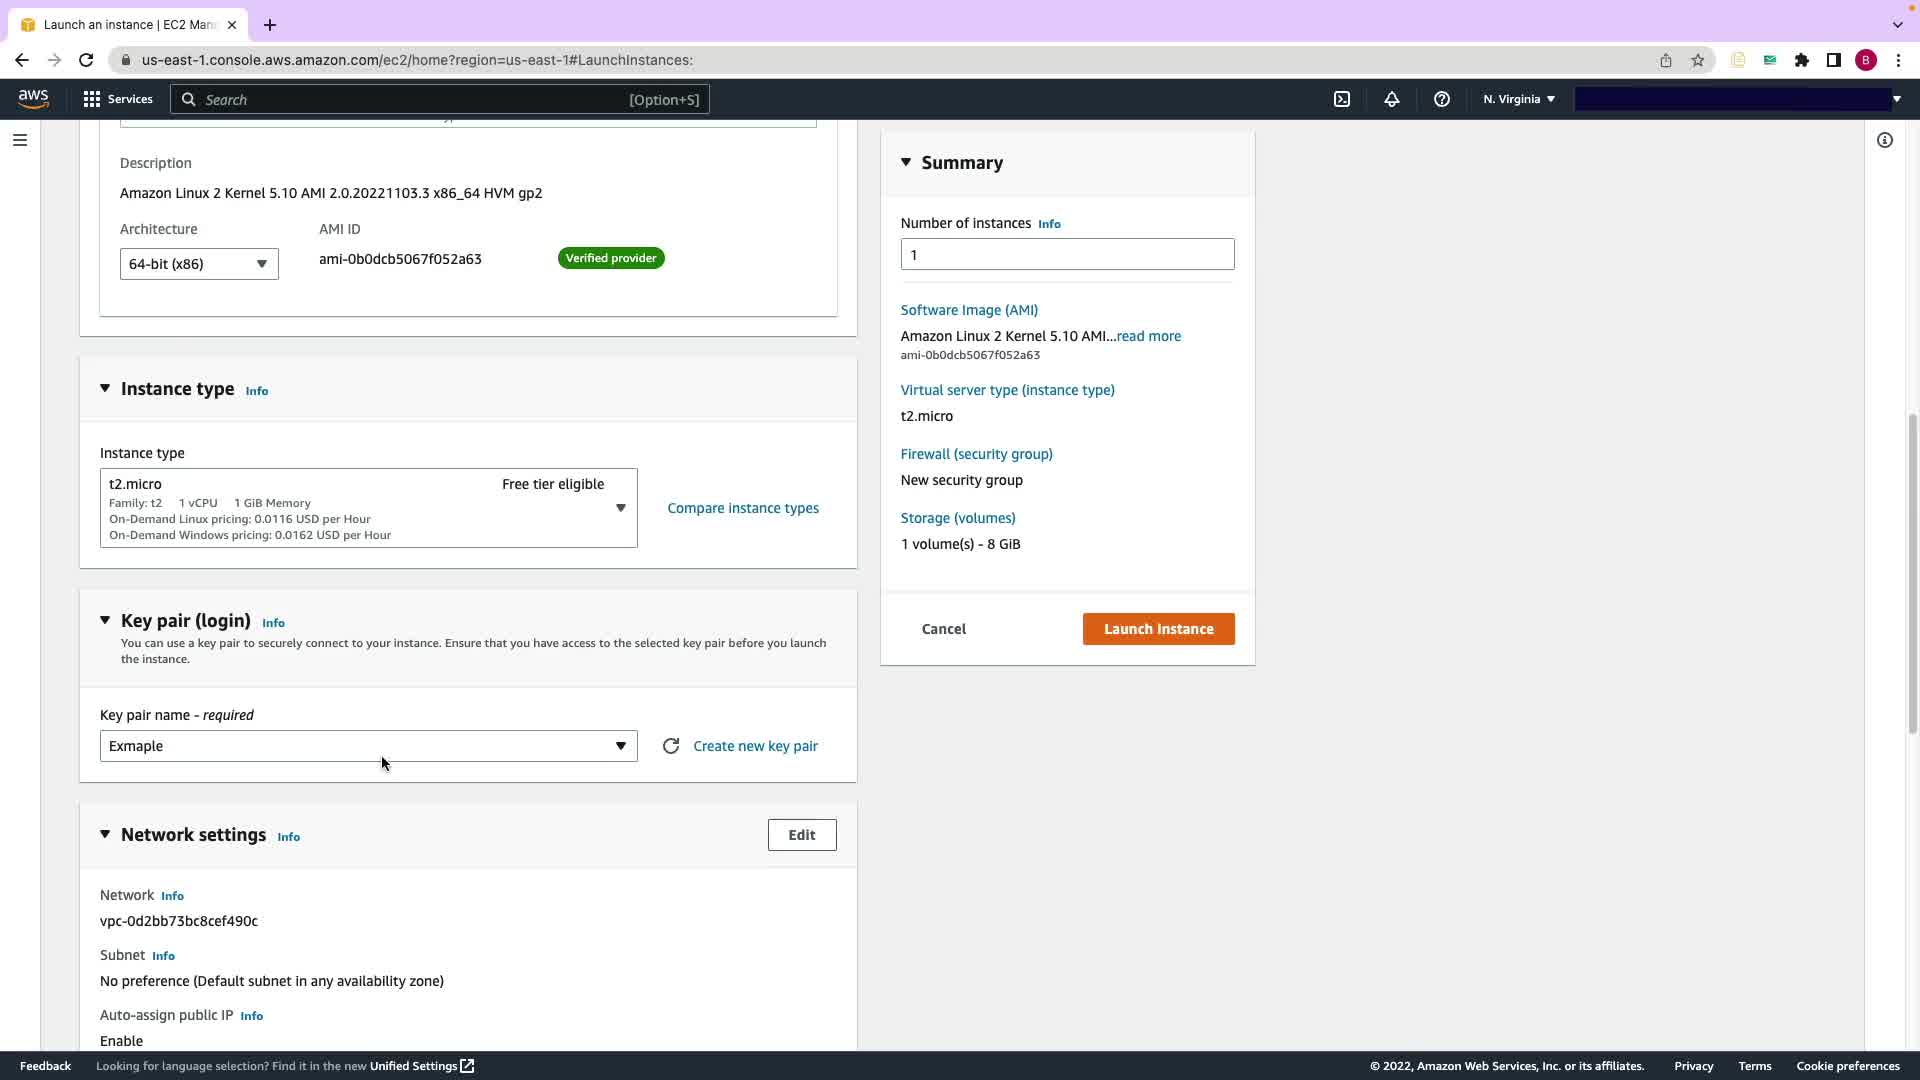Click Edit in Network settings

(801, 835)
